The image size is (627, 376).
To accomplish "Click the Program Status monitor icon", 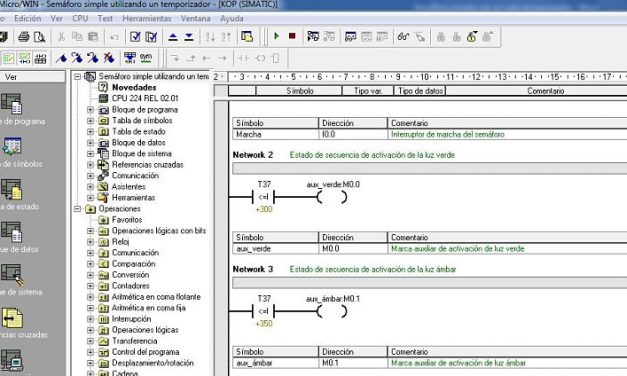I will point(313,37).
